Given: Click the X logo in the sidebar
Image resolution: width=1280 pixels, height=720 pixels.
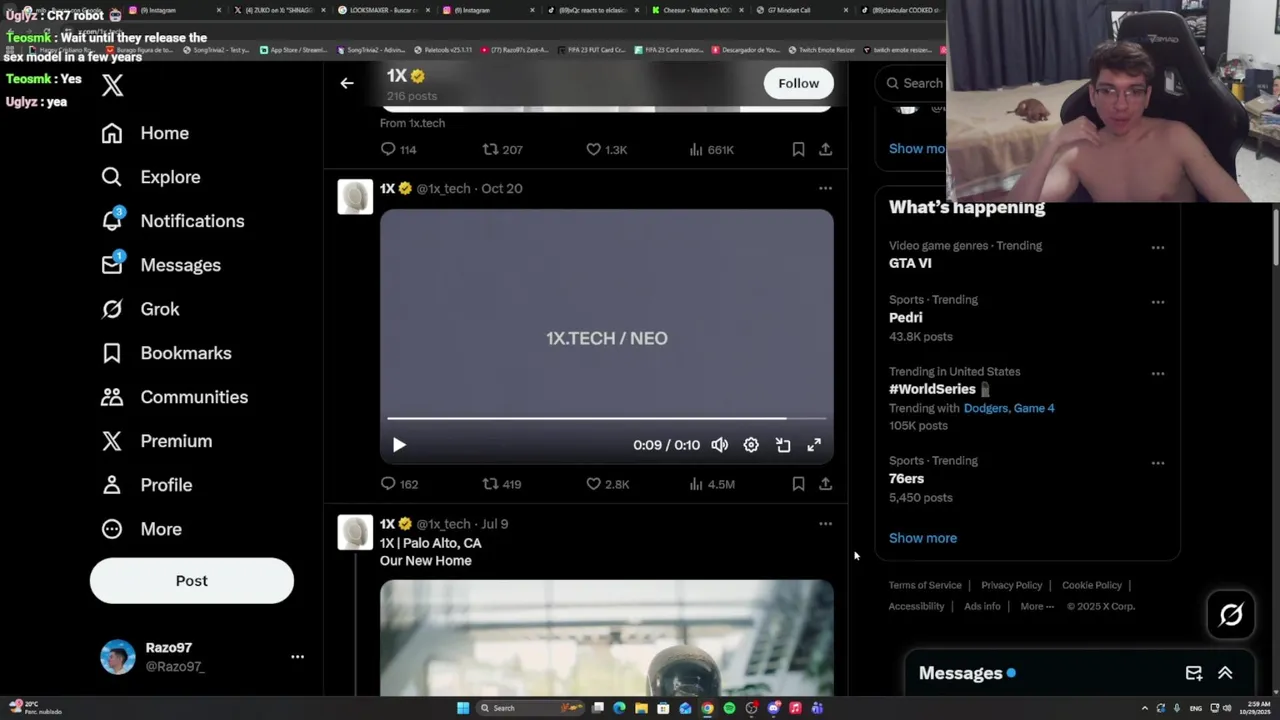Looking at the screenshot, I should 112,85.
